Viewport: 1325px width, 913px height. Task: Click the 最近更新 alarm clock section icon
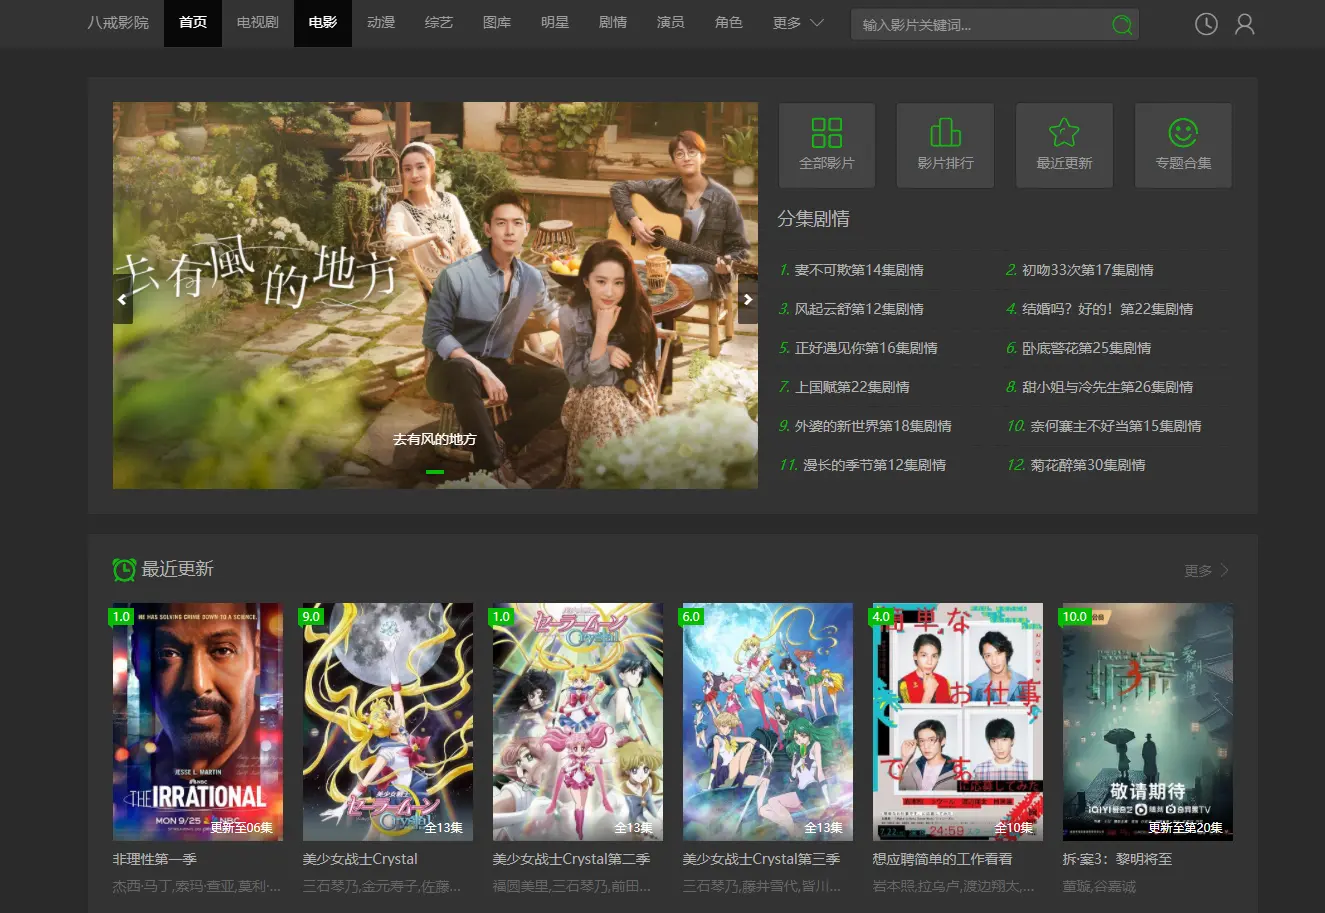[x=124, y=569]
